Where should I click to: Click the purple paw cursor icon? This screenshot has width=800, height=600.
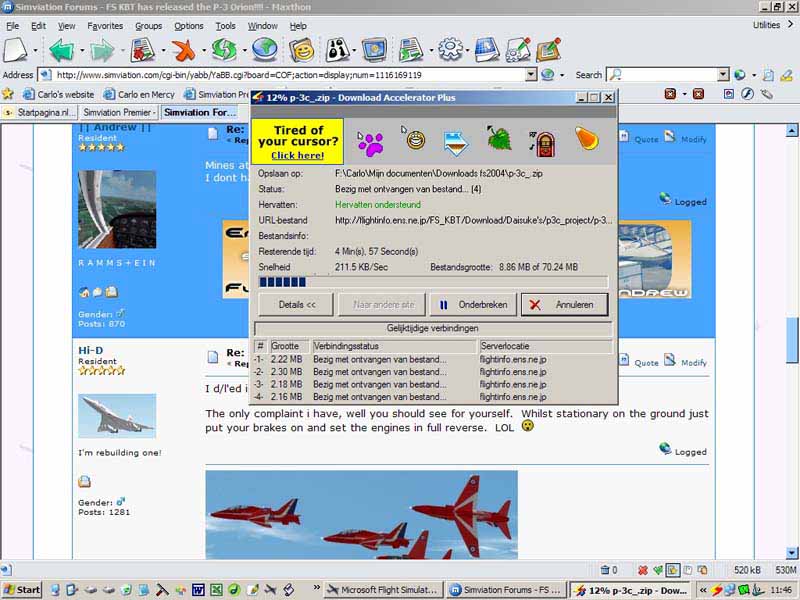(x=371, y=143)
